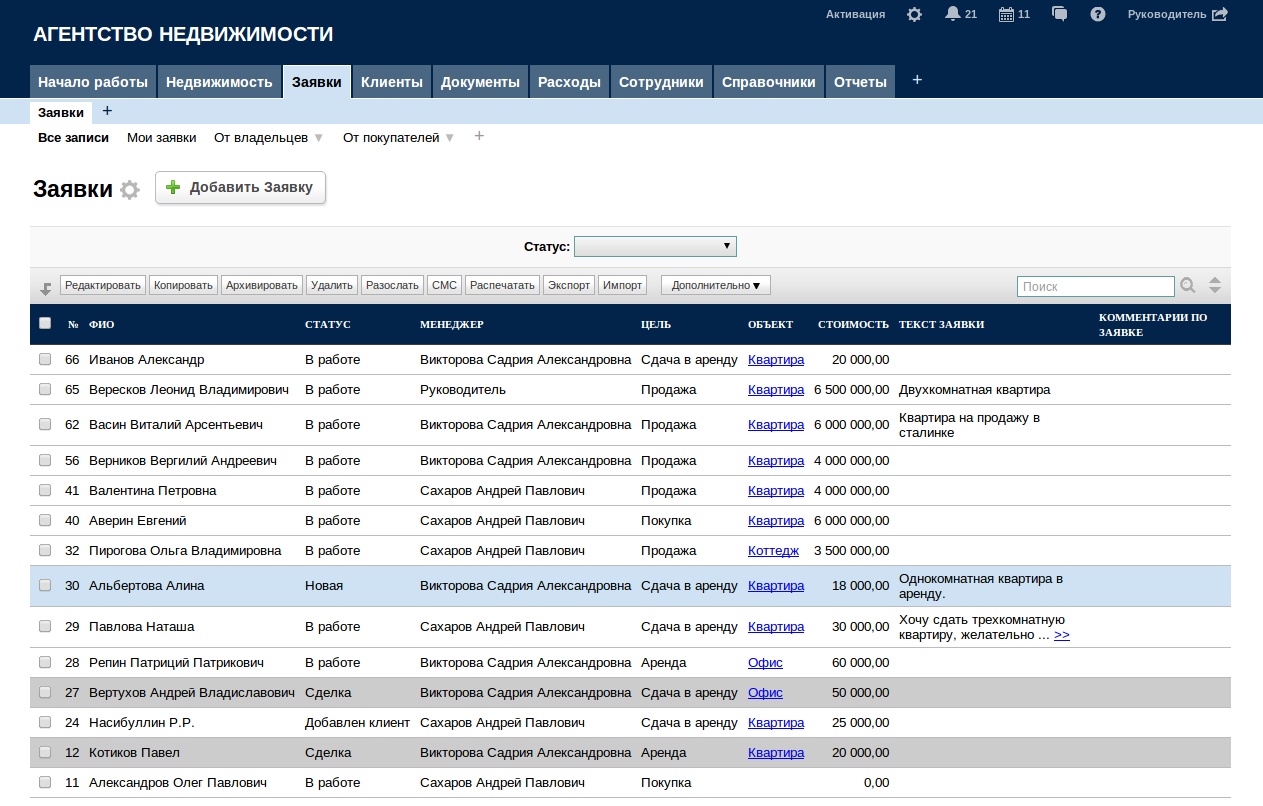Select checkbox for Альбертова Алина row
Screen dimensions: 1263x806
pyautogui.click(x=45, y=586)
